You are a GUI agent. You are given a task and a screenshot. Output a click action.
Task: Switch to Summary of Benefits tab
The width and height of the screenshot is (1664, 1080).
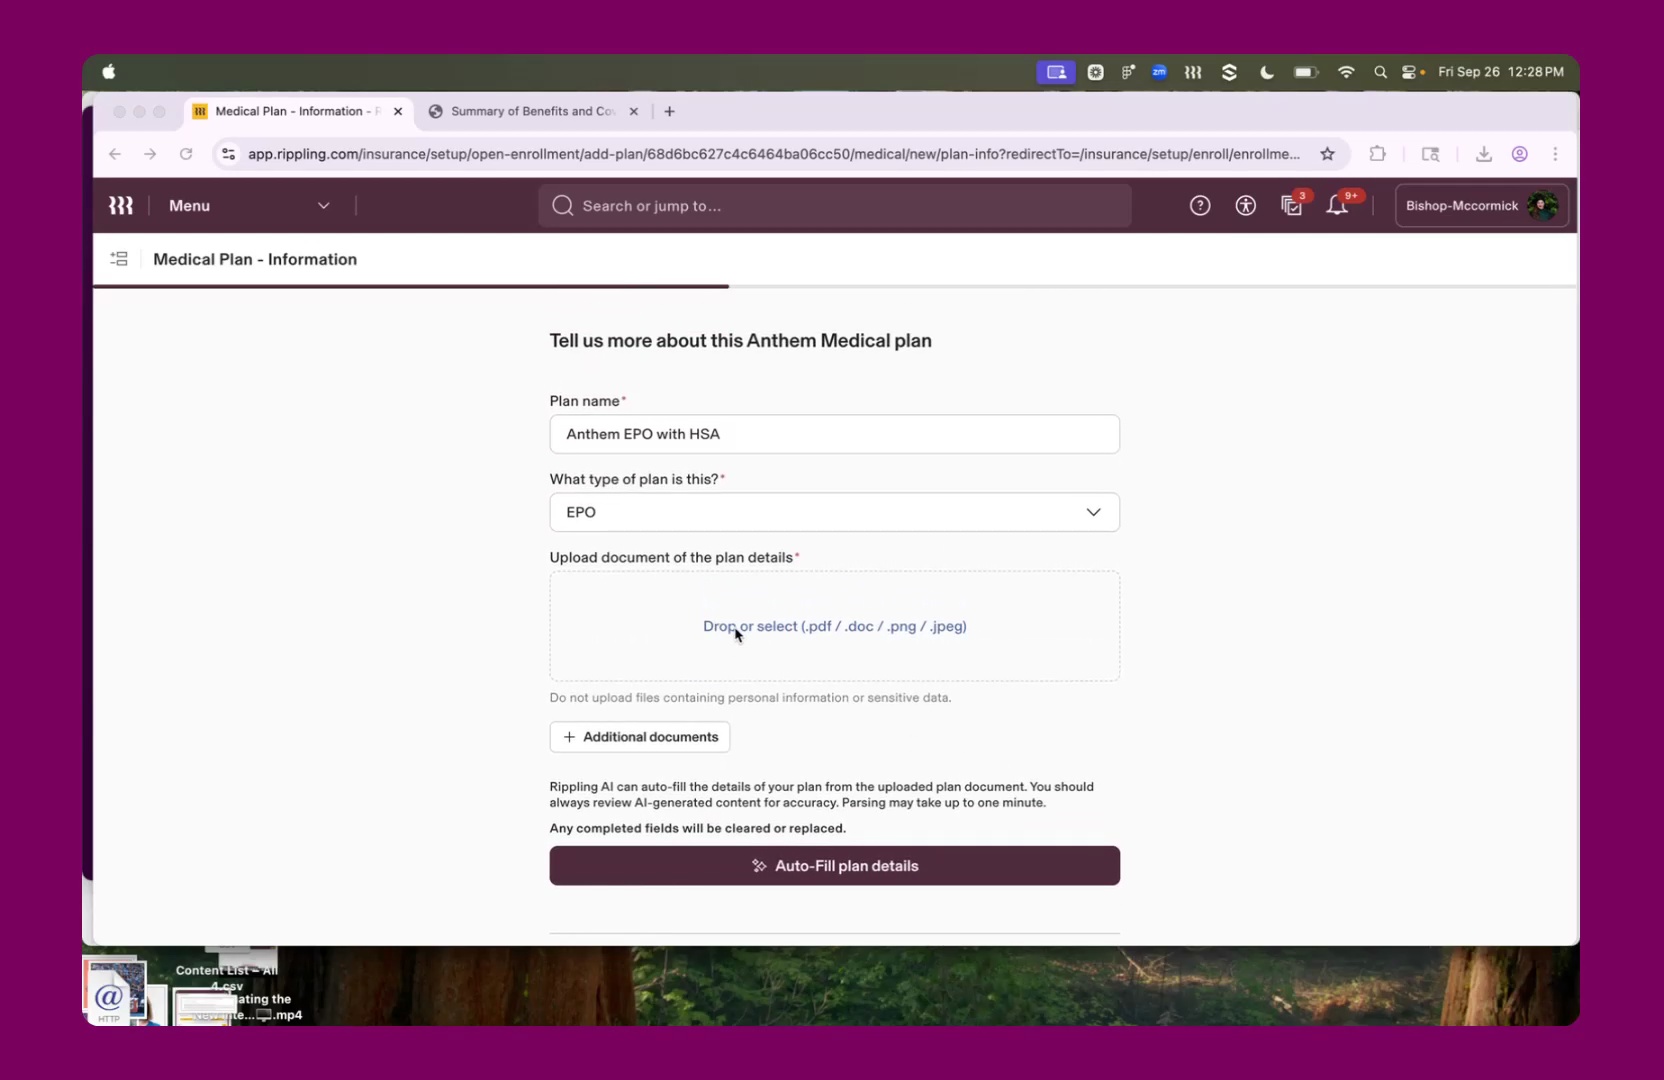pyautogui.click(x=532, y=111)
